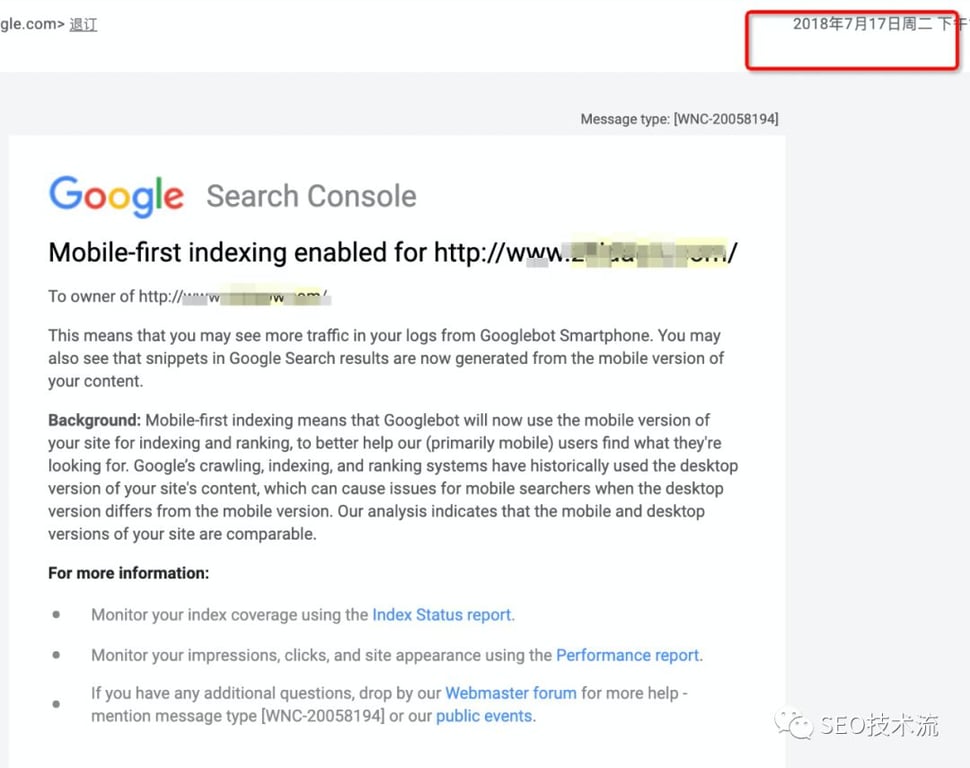The image size is (970, 768).
Task: Click the sender address ending in gle.com
Action: 32,24
